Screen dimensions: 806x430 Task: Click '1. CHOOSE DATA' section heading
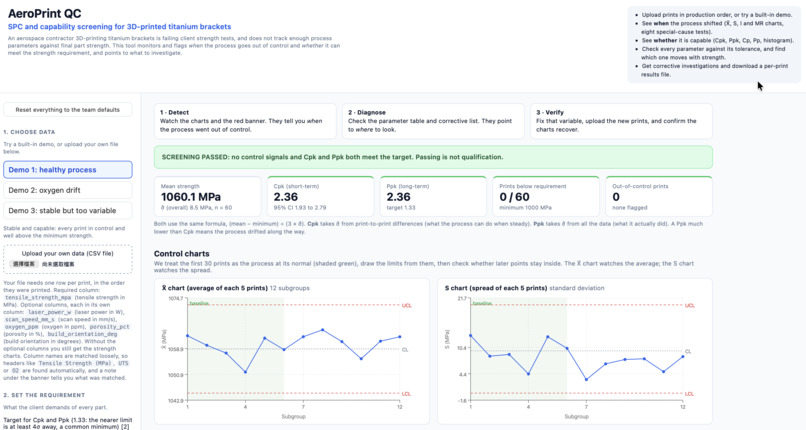coord(29,132)
